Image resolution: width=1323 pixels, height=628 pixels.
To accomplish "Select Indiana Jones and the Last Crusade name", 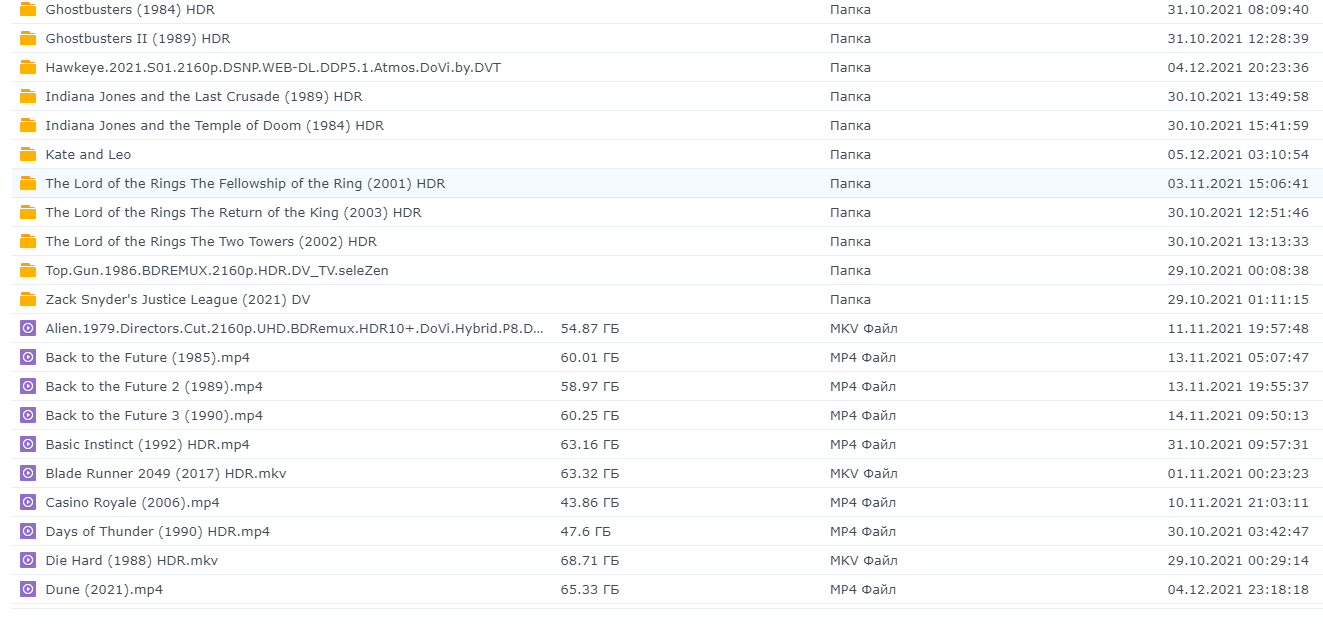I will coord(204,97).
